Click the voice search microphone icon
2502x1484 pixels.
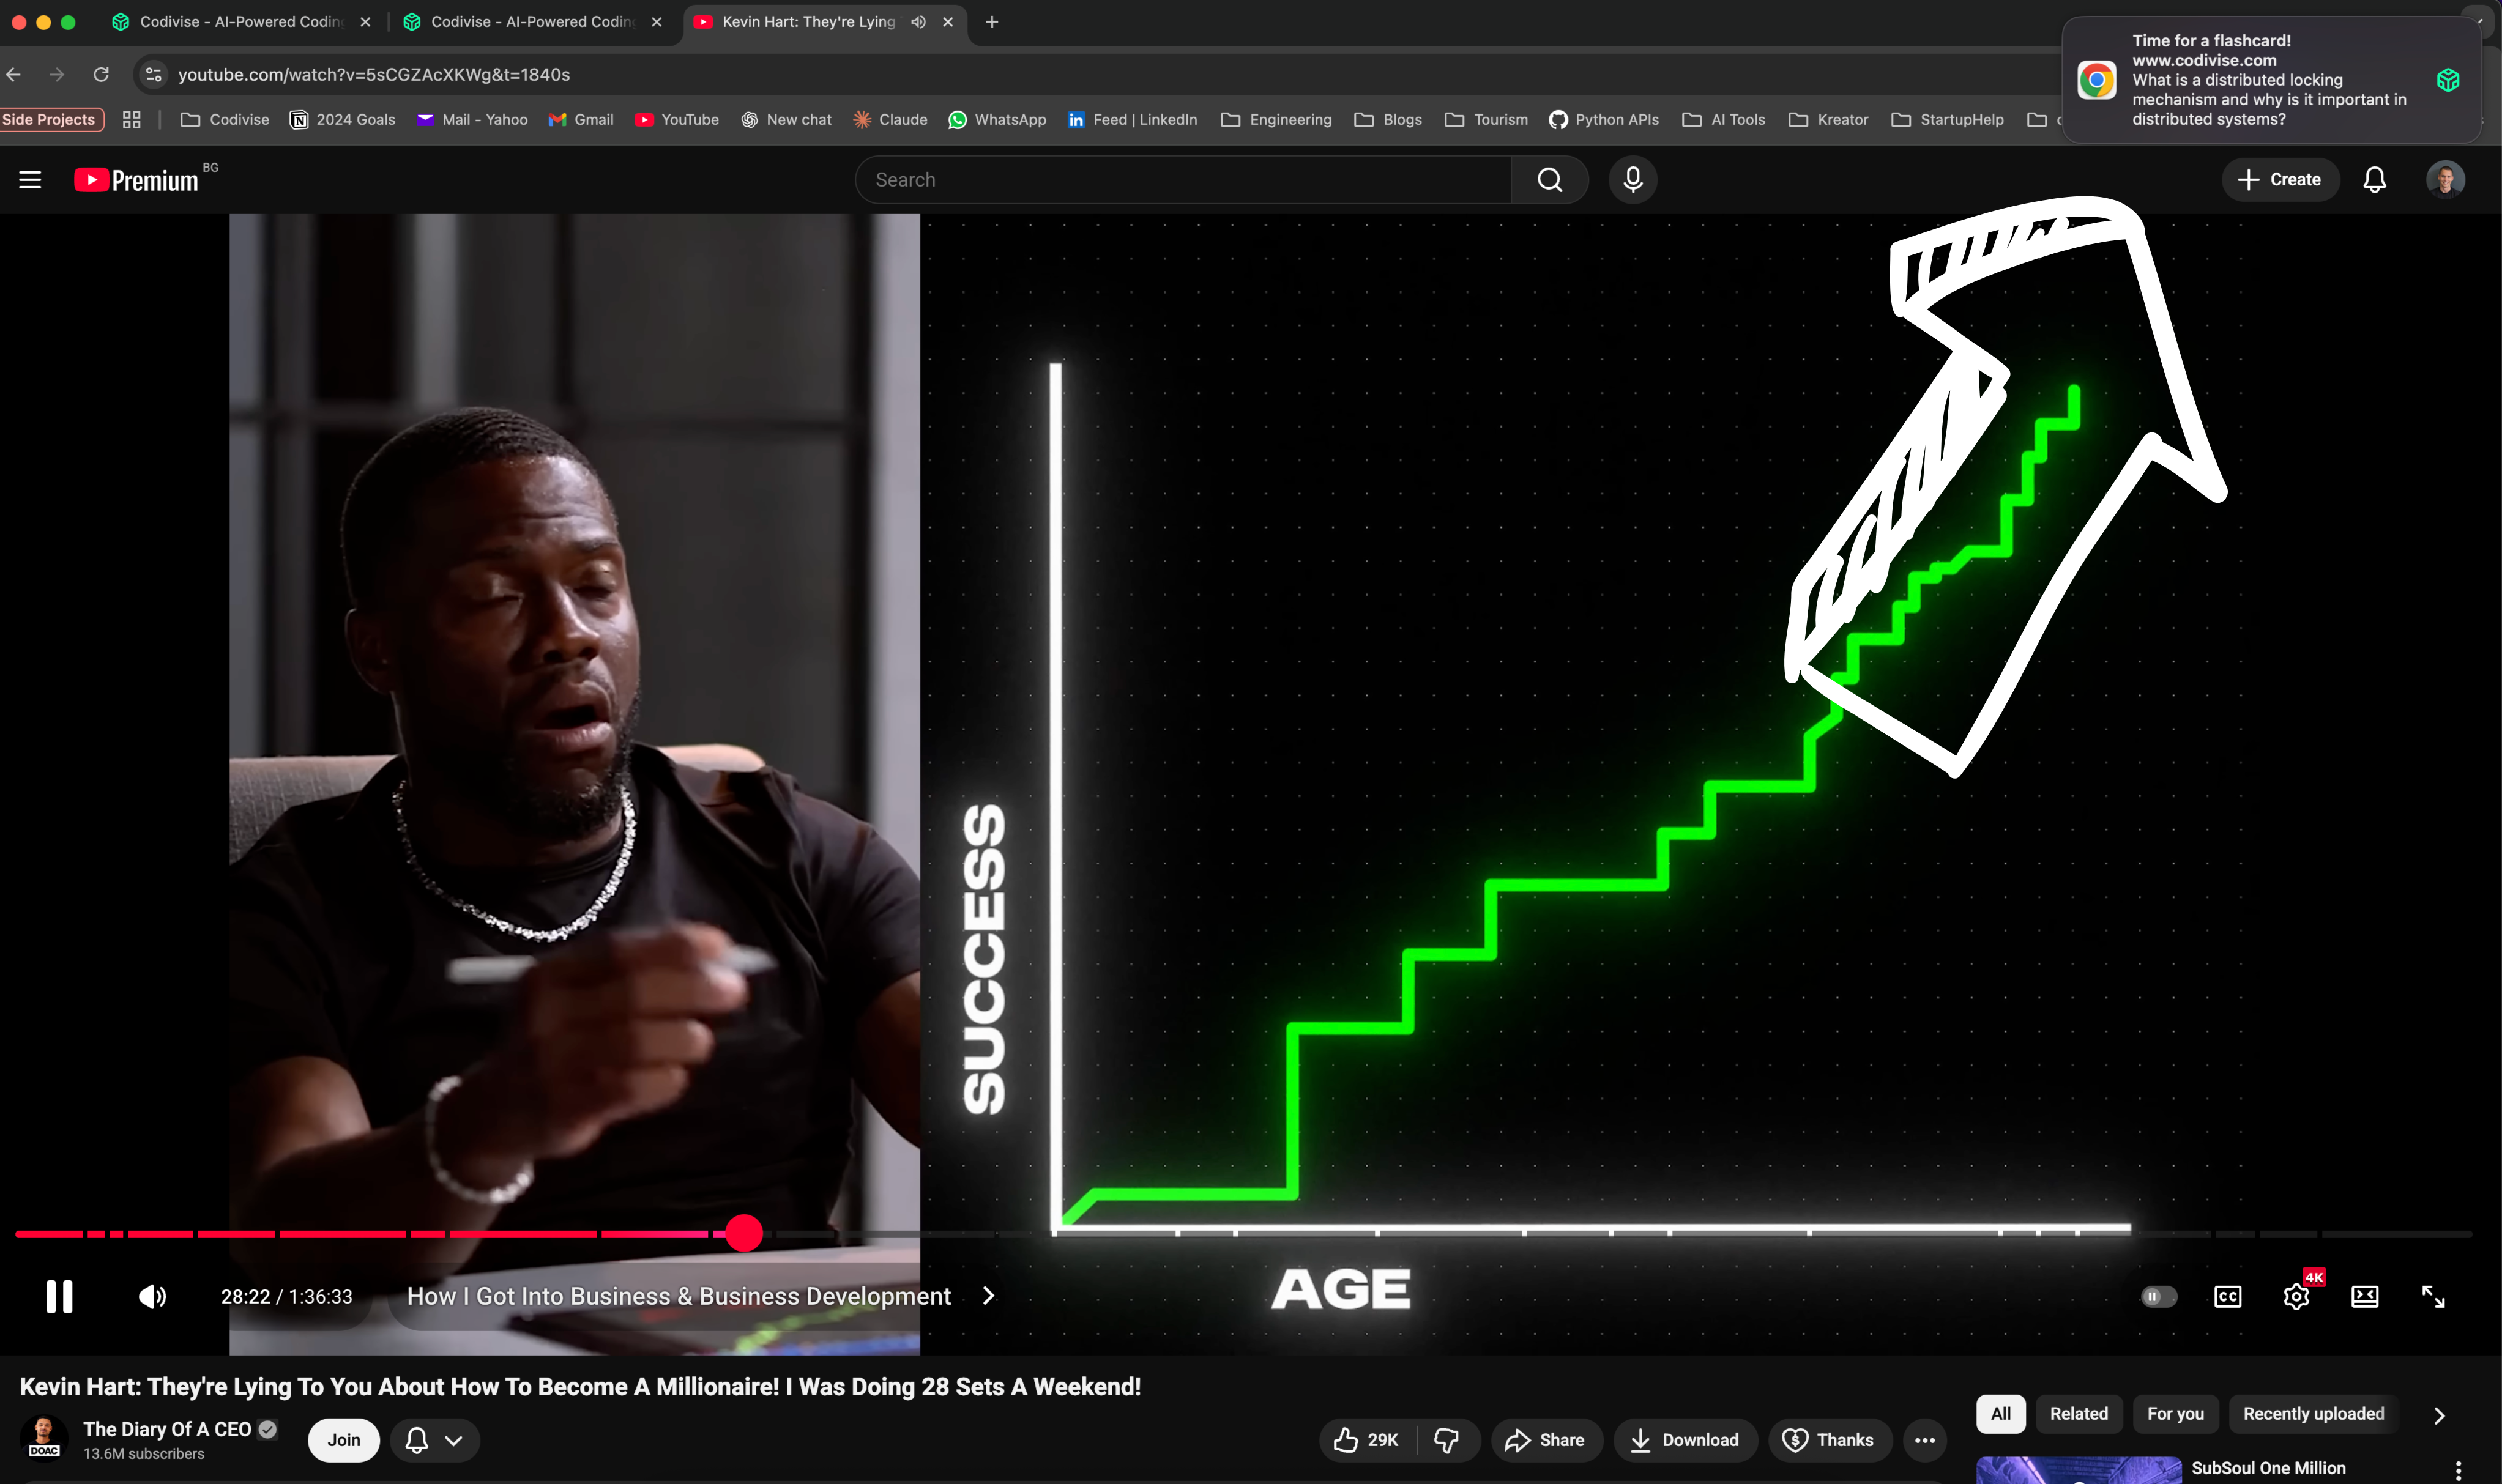pyautogui.click(x=1632, y=180)
